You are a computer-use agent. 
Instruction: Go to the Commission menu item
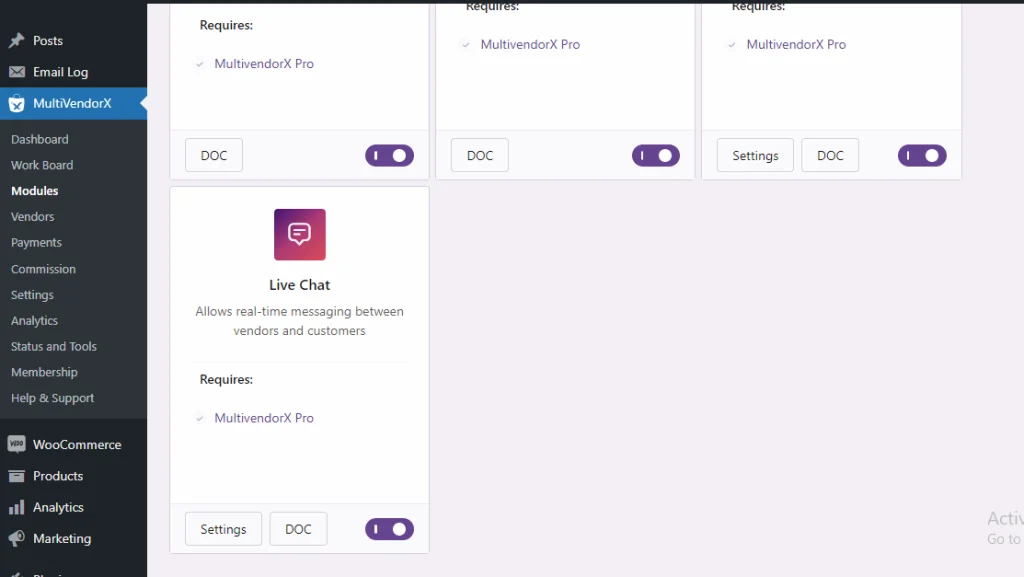pyautogui.click(x=43, y=269)
